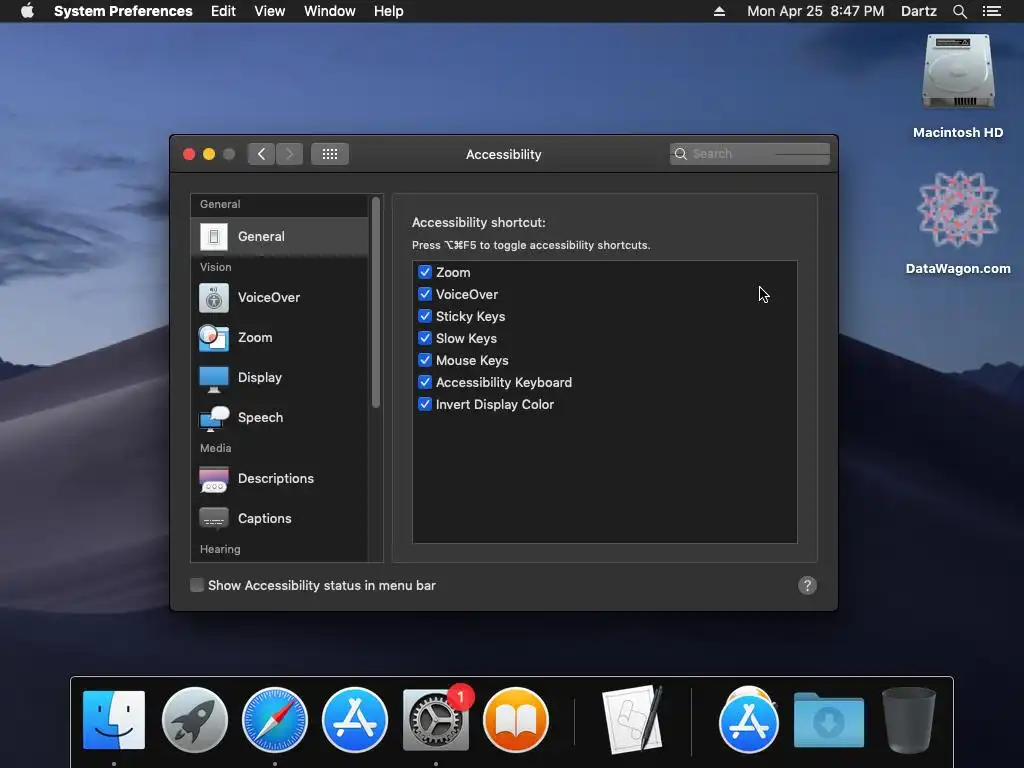This screenshot has height=768, width=1024.
Task: Toggle the Sticky Keys checkbox
Action: (x=425, y=316)
